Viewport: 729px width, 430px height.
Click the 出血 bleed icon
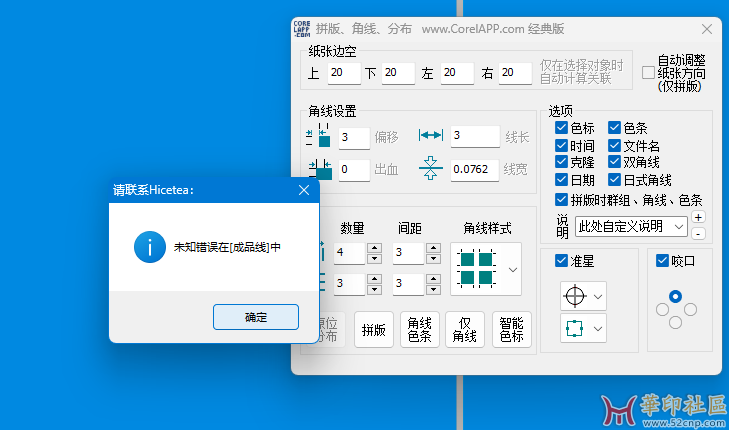click(x=319, y=169)
